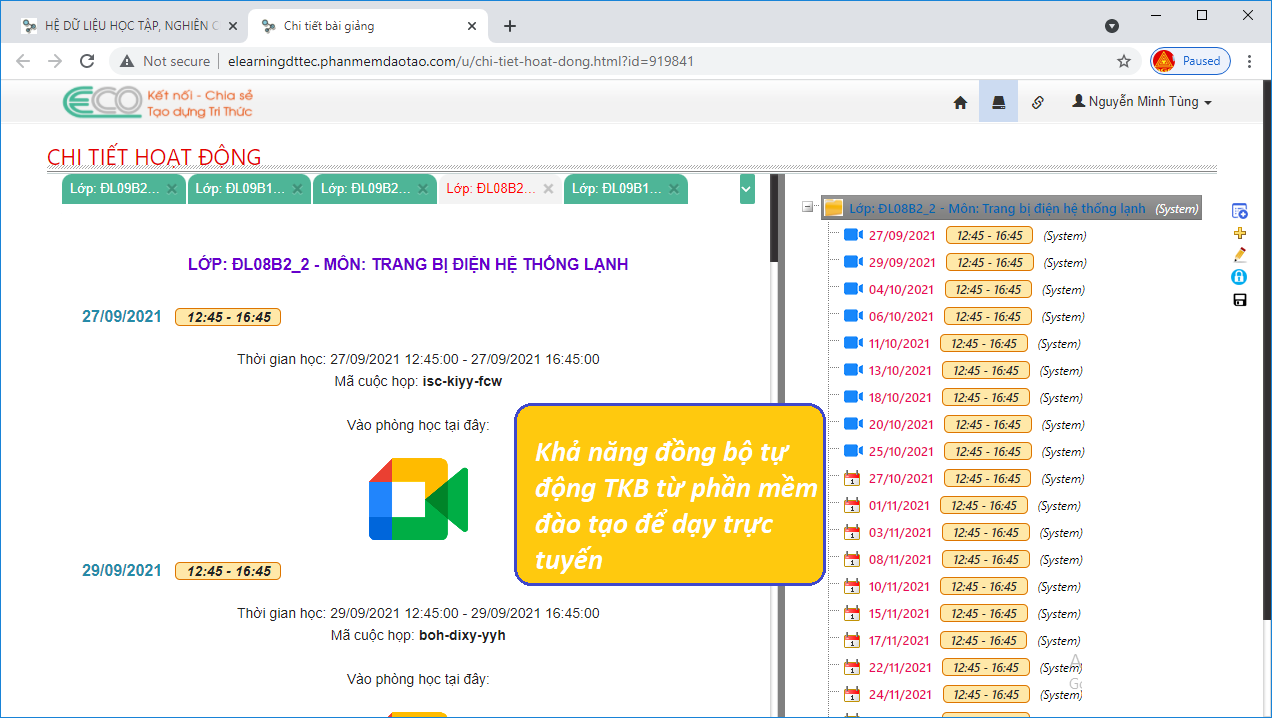Click the blue lock icon
1272x718 pixels.
(x=1240, y=277)
